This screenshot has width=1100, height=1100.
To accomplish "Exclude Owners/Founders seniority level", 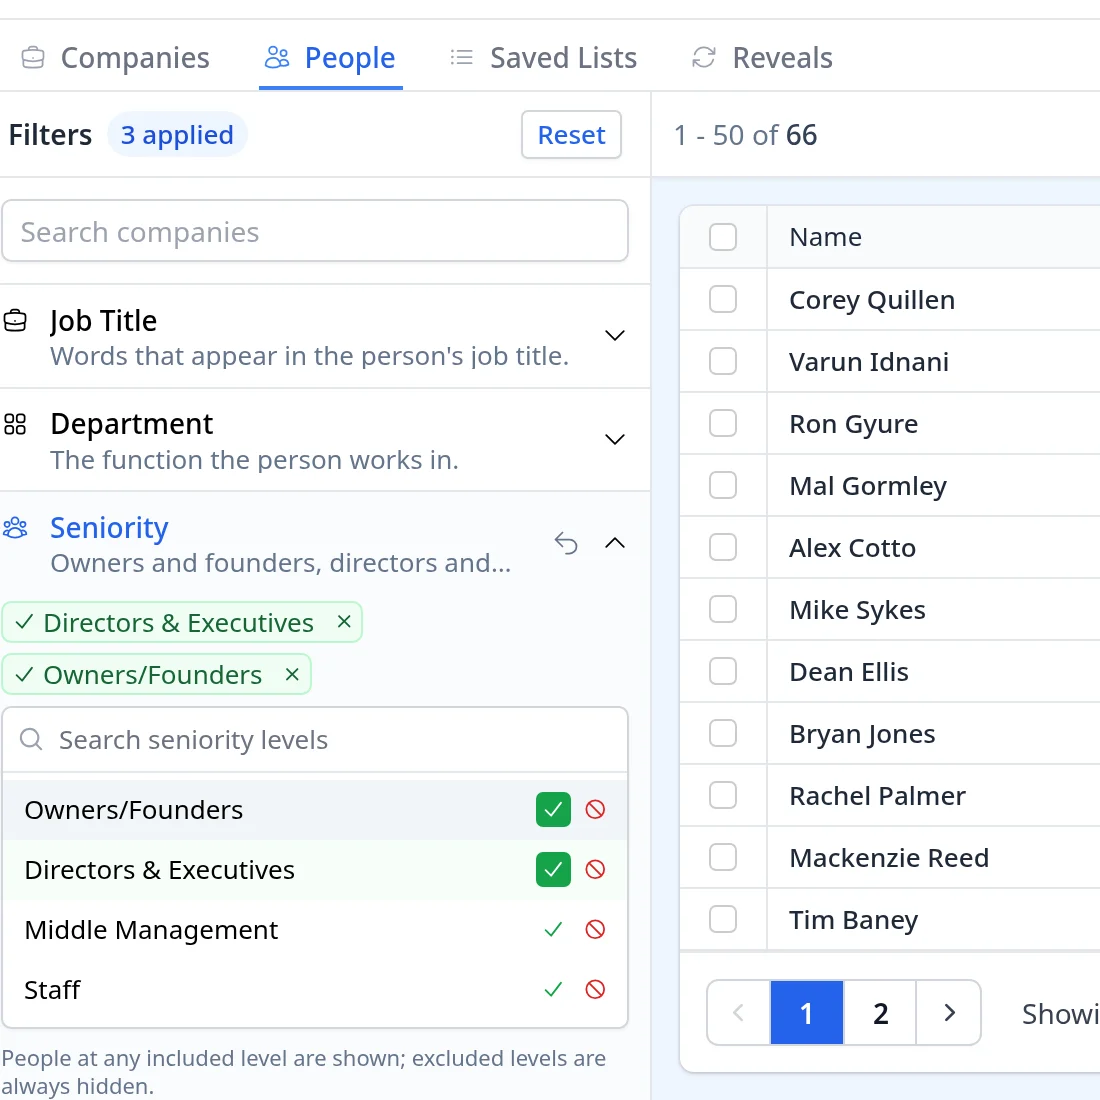I will 595,810.
